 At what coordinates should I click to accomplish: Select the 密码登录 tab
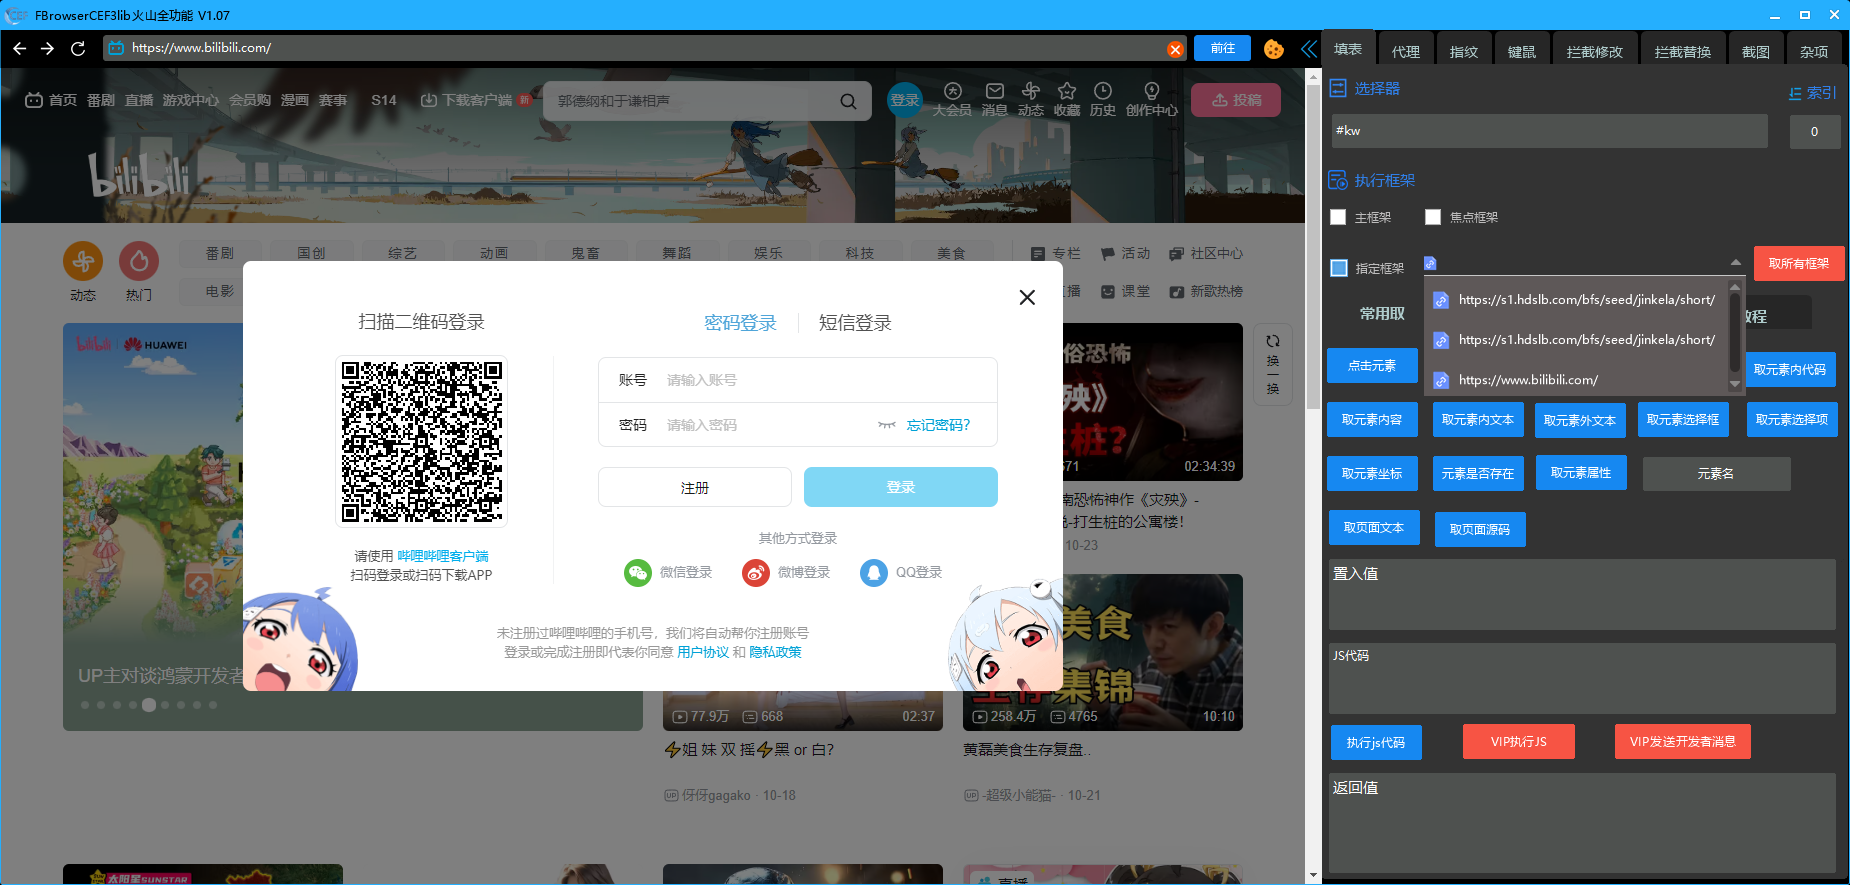(x=740, y=323)
